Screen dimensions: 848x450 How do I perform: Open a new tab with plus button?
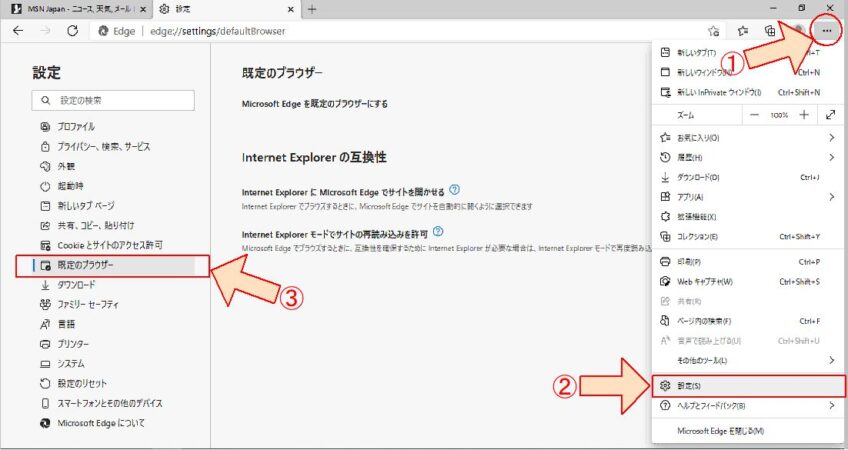point(312,9)
